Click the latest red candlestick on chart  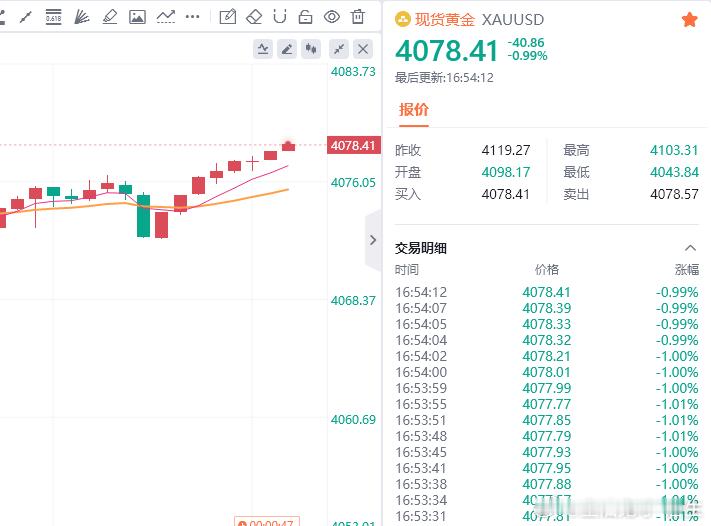pos(288,146)
